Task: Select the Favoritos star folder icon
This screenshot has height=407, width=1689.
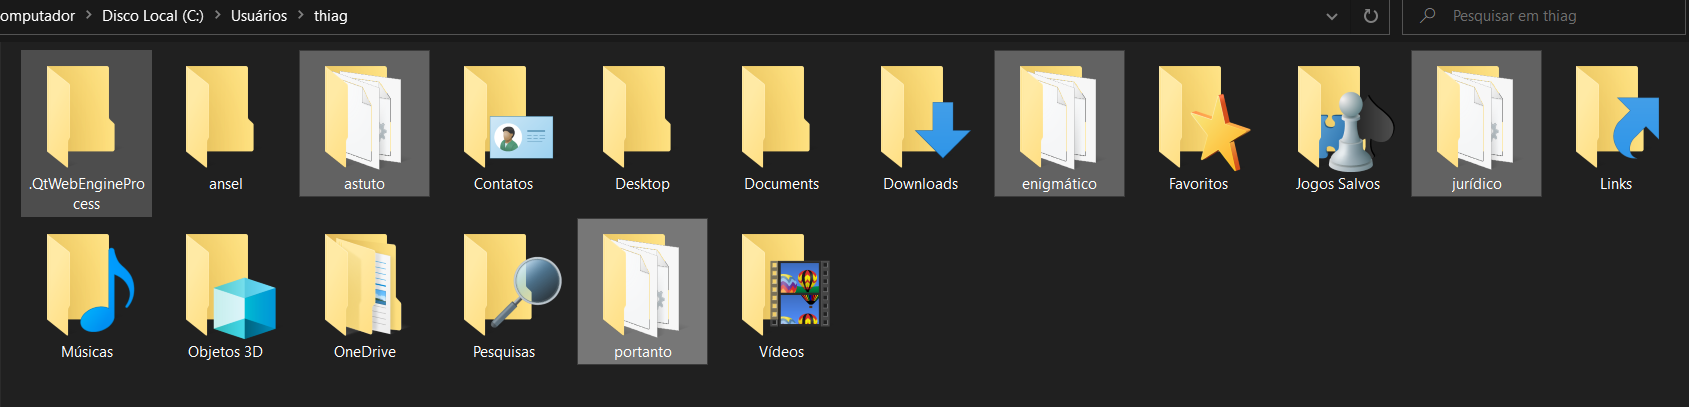Action: (x=1204, y=116)
